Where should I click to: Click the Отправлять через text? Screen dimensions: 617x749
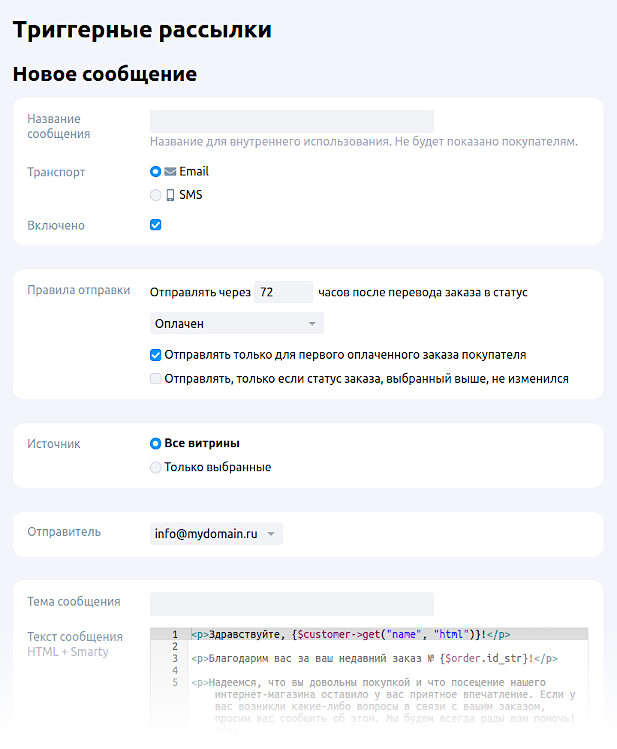pos(200,292)
